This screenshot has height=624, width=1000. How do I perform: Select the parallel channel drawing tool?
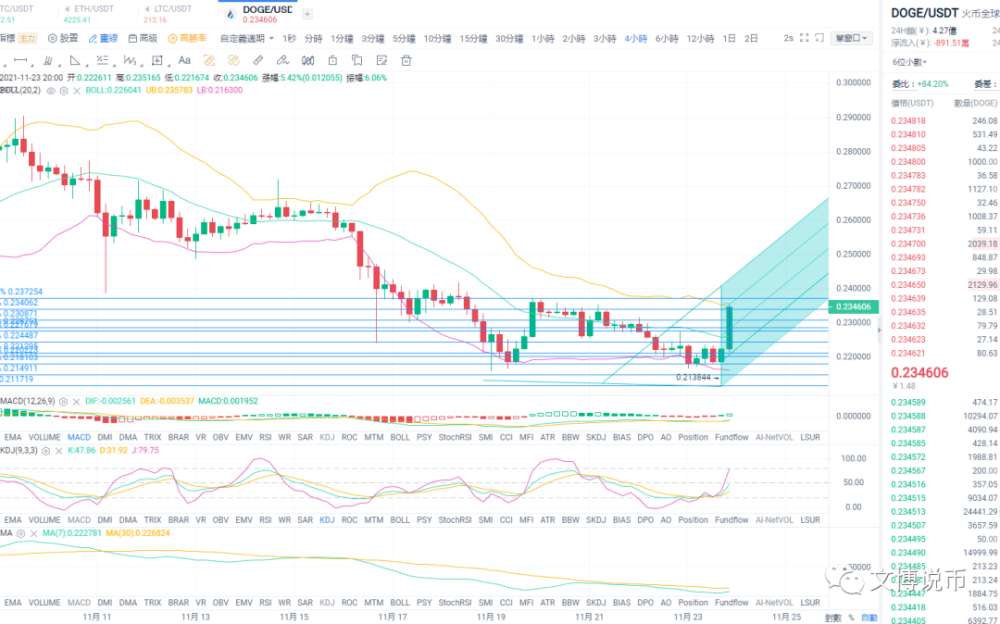[x=48, y=61]
